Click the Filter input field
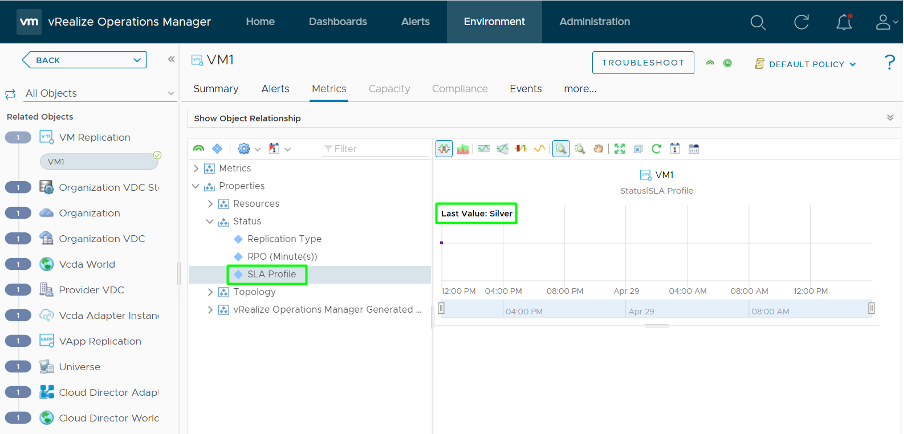904x434 pixels. [375, 149]
